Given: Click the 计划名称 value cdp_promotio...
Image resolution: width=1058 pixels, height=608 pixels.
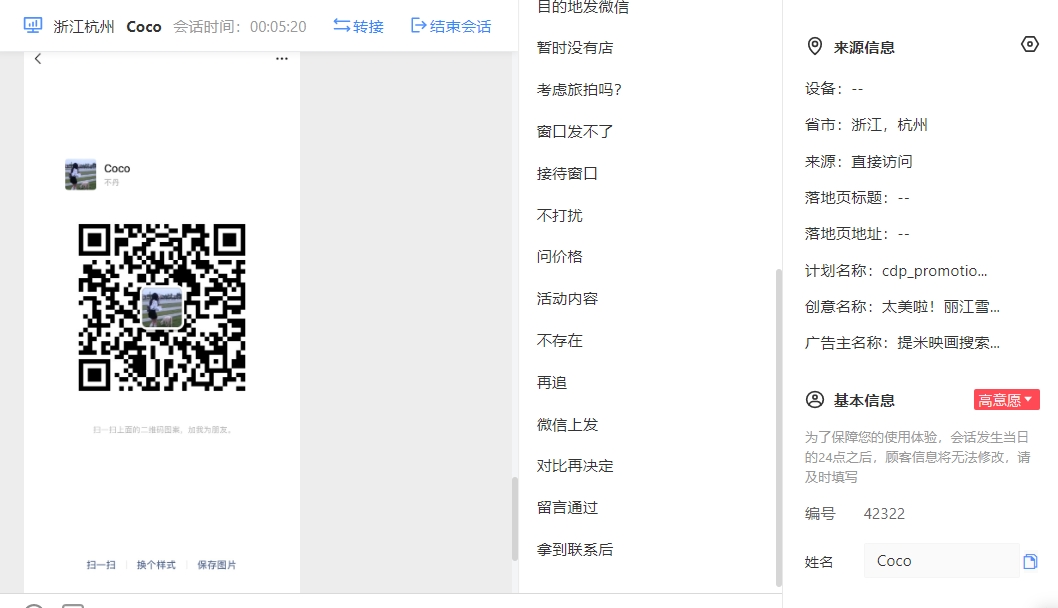Looking at the screenshot, I should tap(934, 271).
